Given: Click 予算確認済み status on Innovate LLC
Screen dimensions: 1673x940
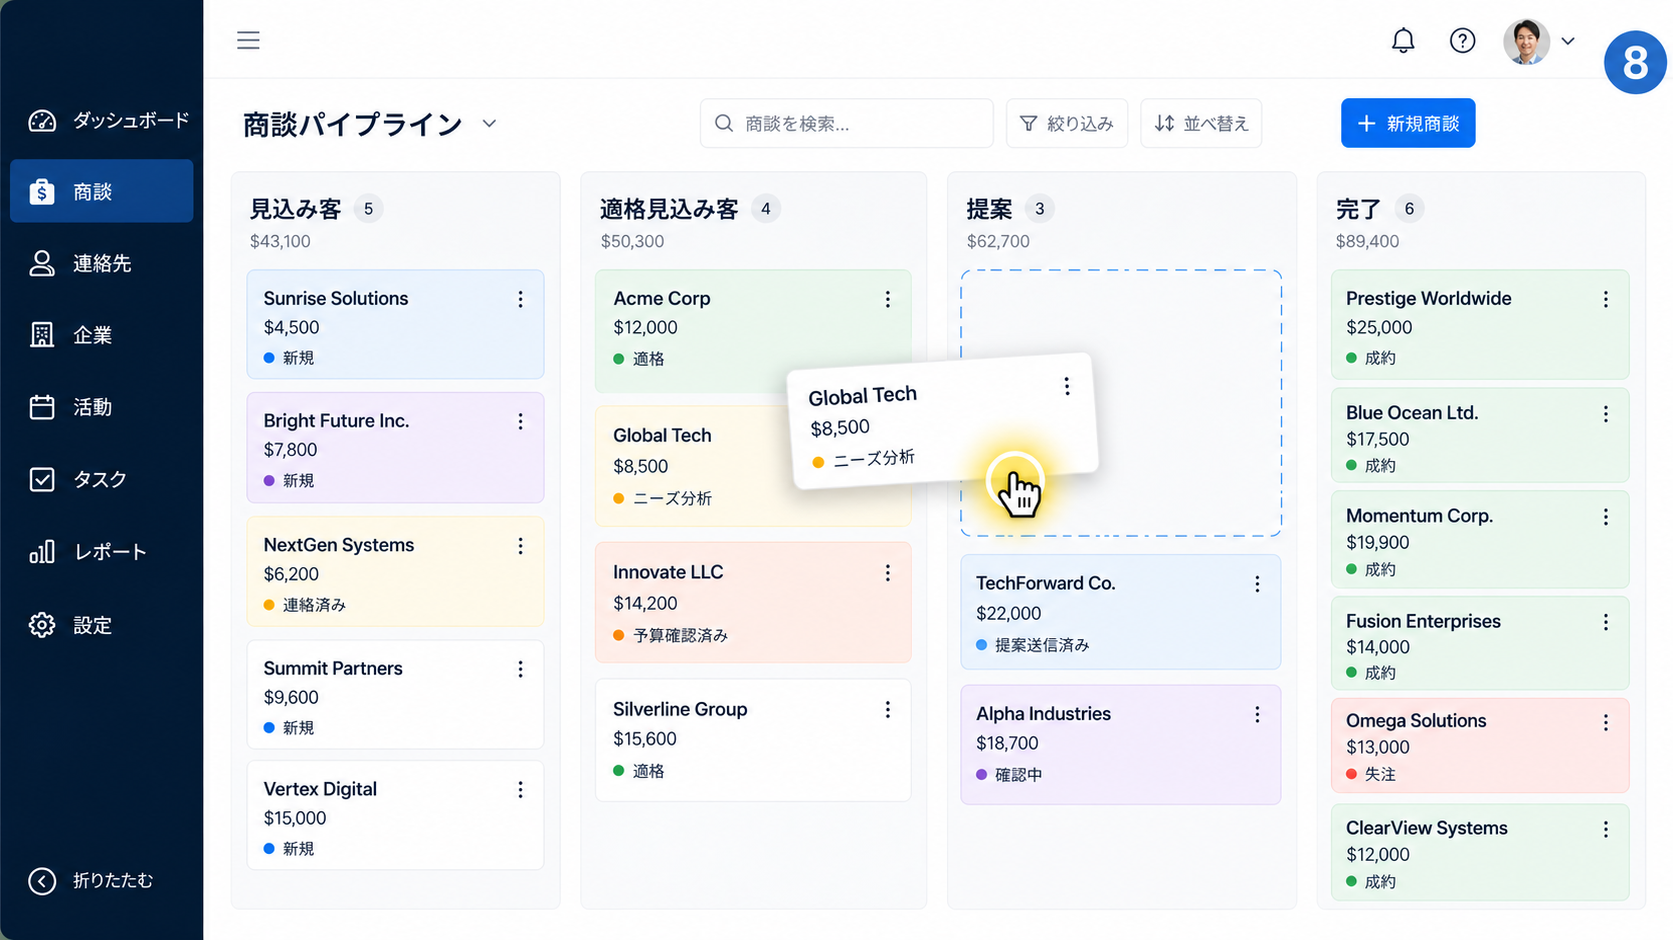Looking at the screenshot, I should pos(680,635).
